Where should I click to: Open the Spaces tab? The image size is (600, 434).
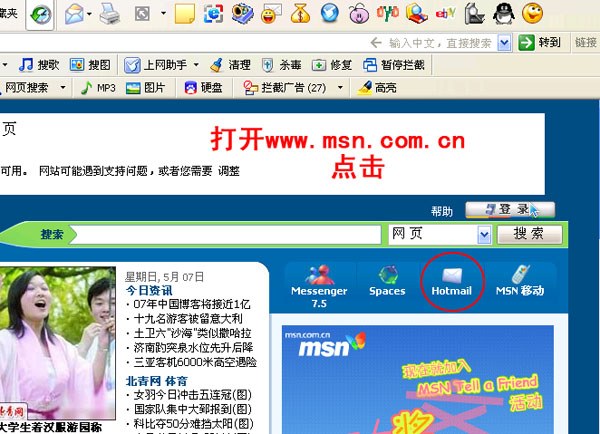pos(387,281)
